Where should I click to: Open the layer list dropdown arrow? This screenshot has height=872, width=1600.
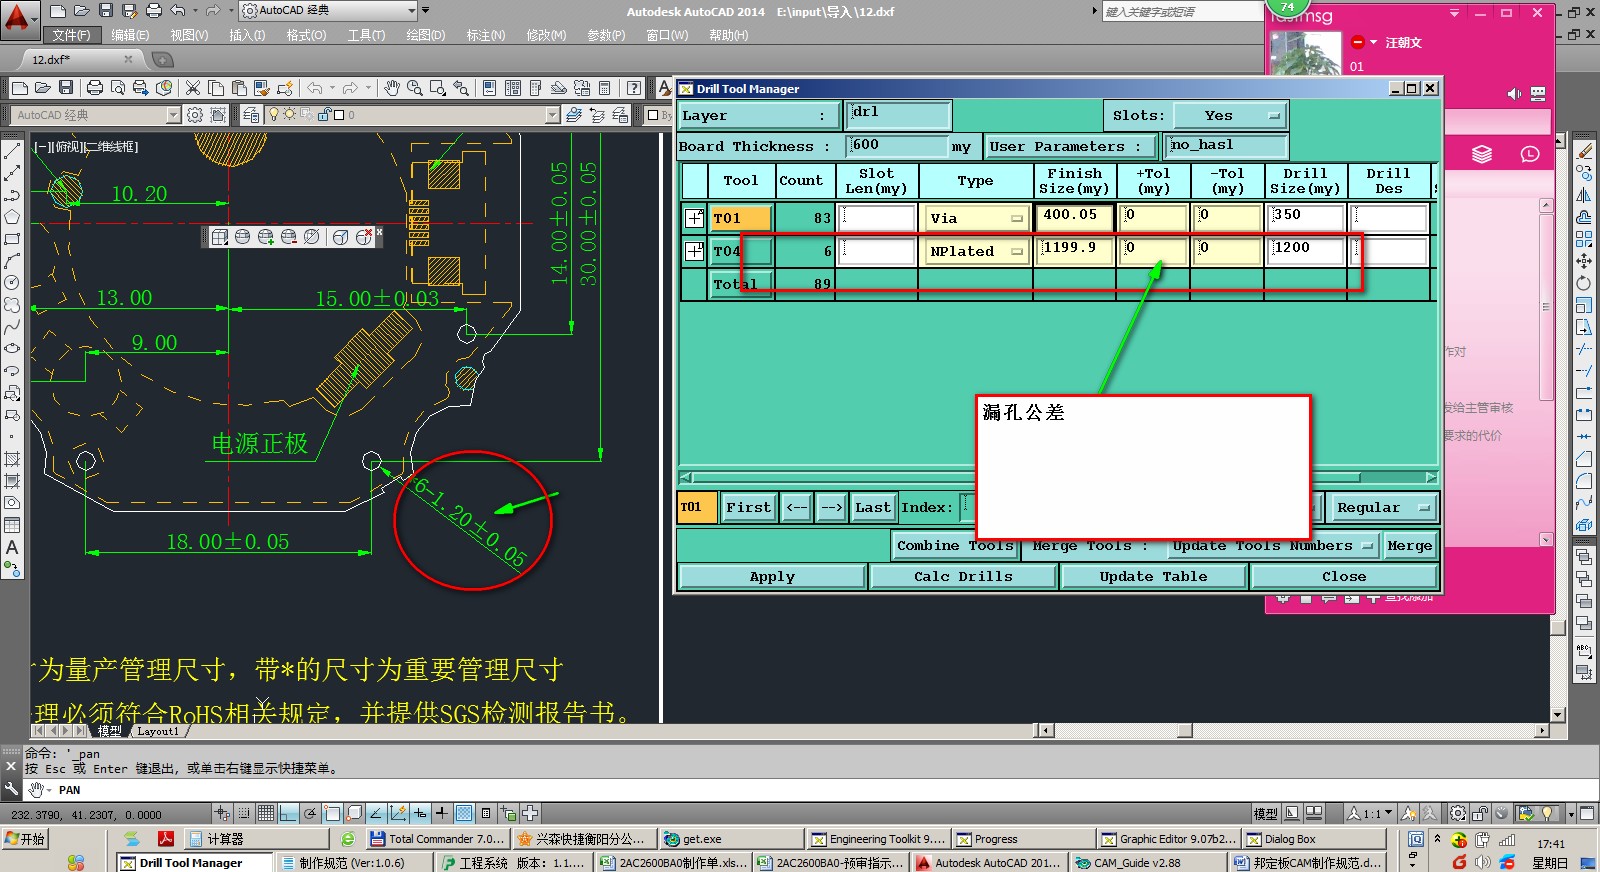pyautogui.click(x=553, y=115)
